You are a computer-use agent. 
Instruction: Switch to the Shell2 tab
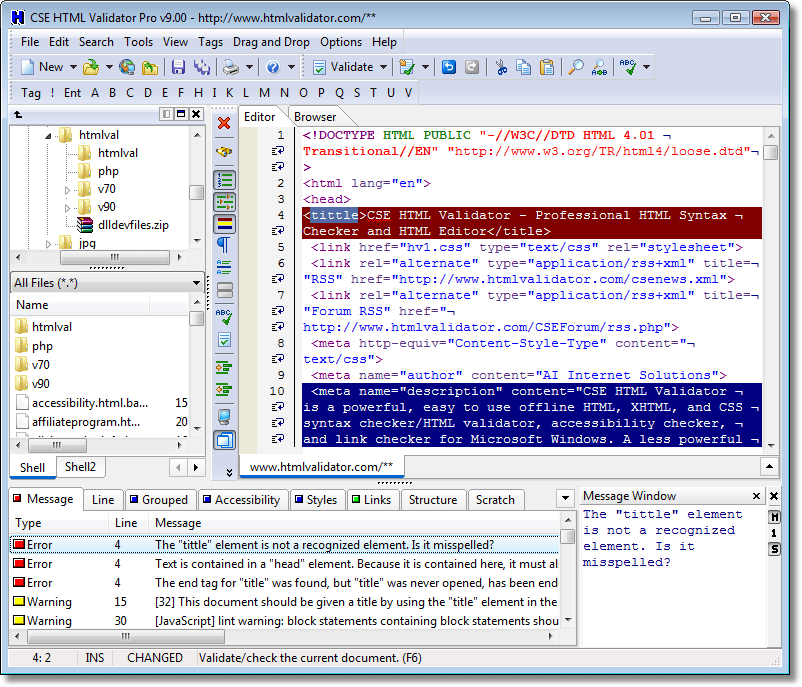click(x=80, y=467)
